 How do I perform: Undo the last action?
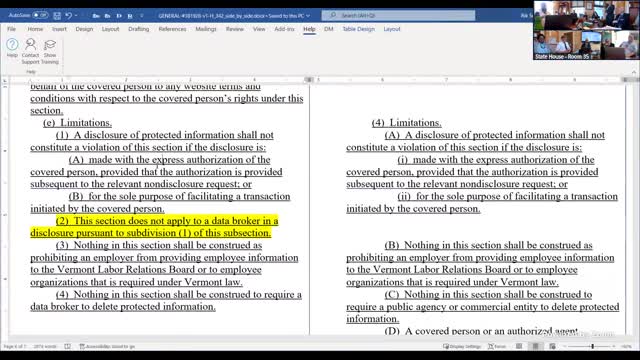tap(69, 16)
